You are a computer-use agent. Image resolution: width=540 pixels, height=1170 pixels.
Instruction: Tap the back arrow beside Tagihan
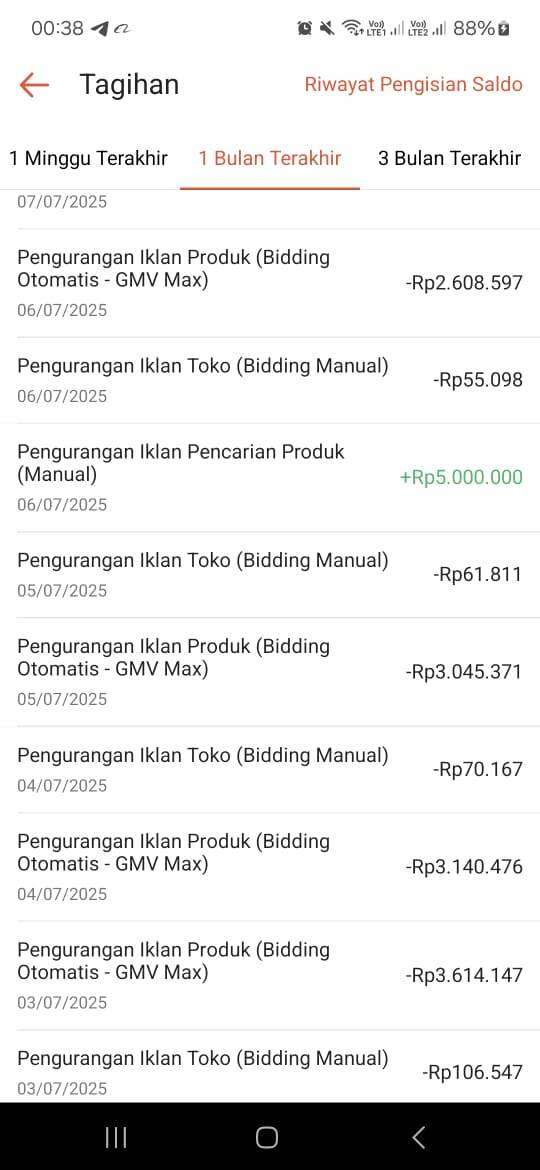click(34, 84)
